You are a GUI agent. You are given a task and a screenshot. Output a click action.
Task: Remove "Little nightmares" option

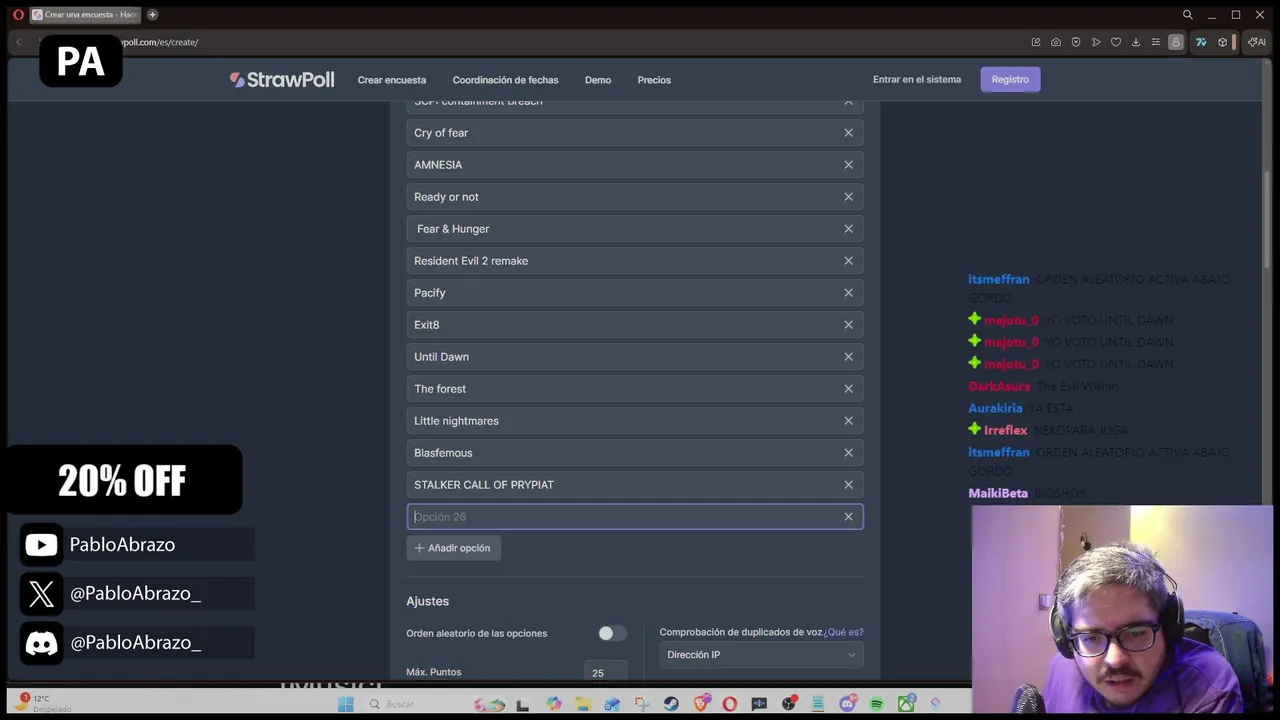[x=848, y=421]
